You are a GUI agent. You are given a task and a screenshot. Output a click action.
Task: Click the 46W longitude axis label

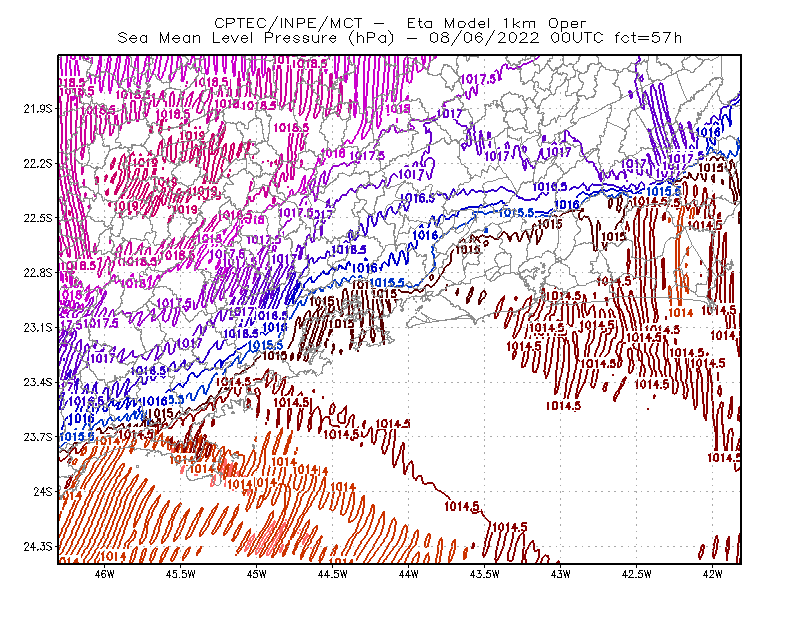point(105,574)
